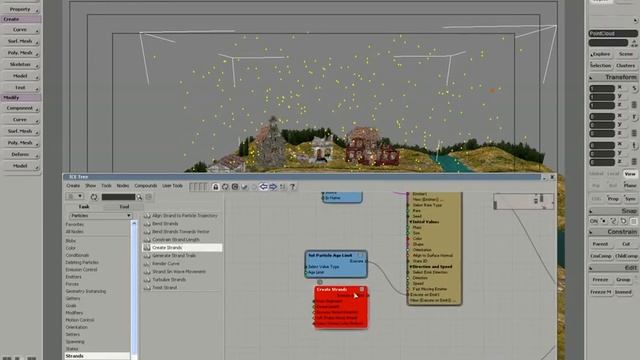The width and height of the screenshot is (640, 360).
Task: Toggle the Sym transform option
Action: (x=630, y=199)
